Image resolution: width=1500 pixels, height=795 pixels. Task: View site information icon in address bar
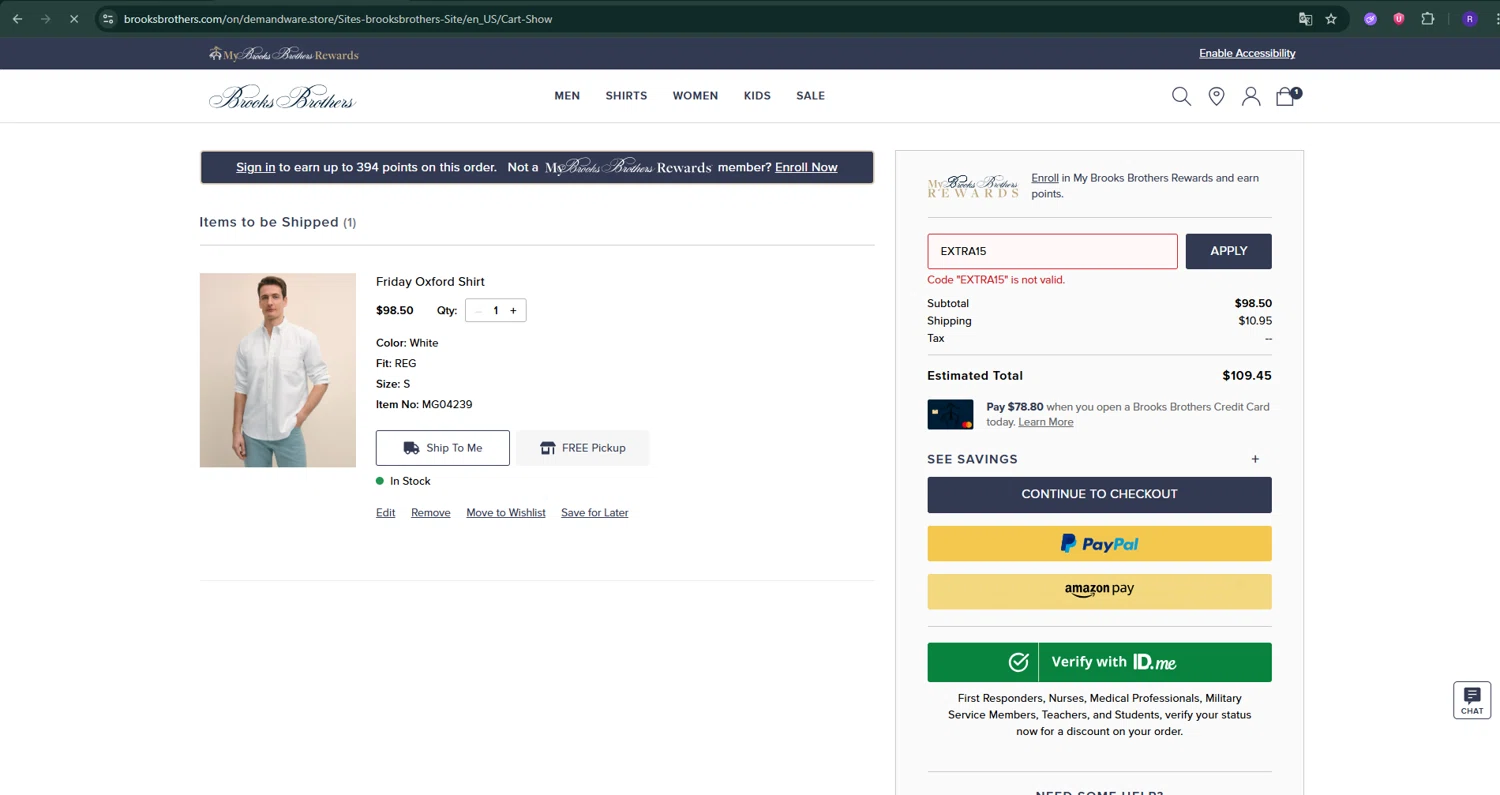click(108, 19)
